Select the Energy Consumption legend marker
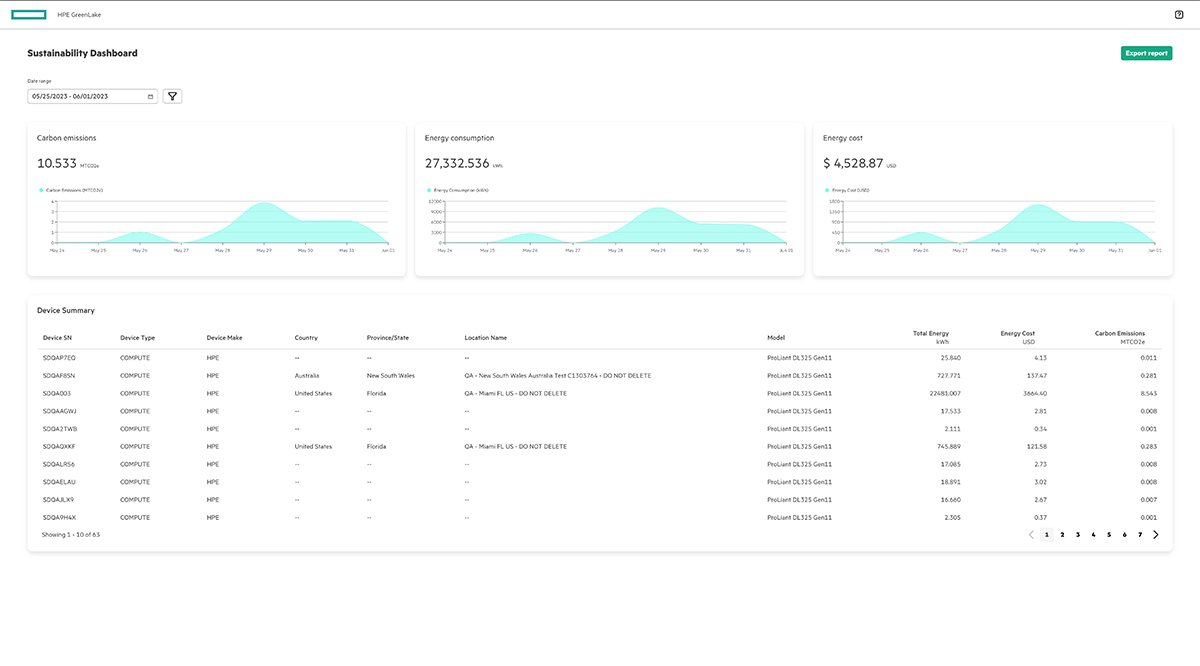The height and width of the screenshot is (666, 1200). pos(428,189)
